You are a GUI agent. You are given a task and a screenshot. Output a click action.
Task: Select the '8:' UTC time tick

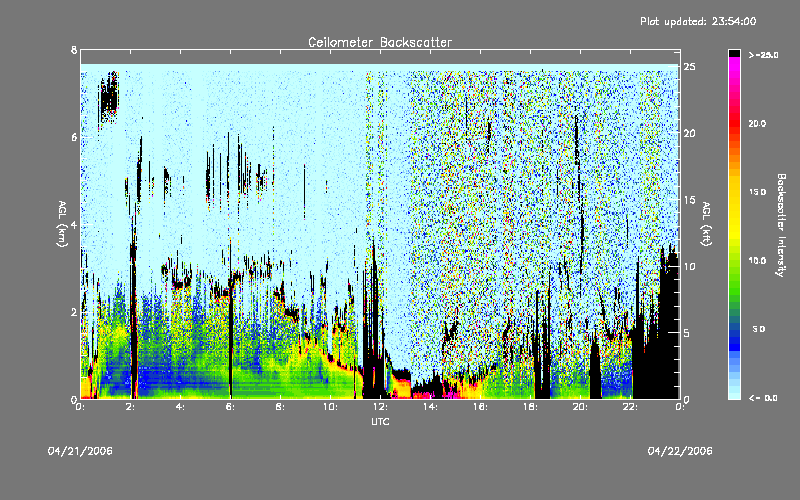point(280,407)
